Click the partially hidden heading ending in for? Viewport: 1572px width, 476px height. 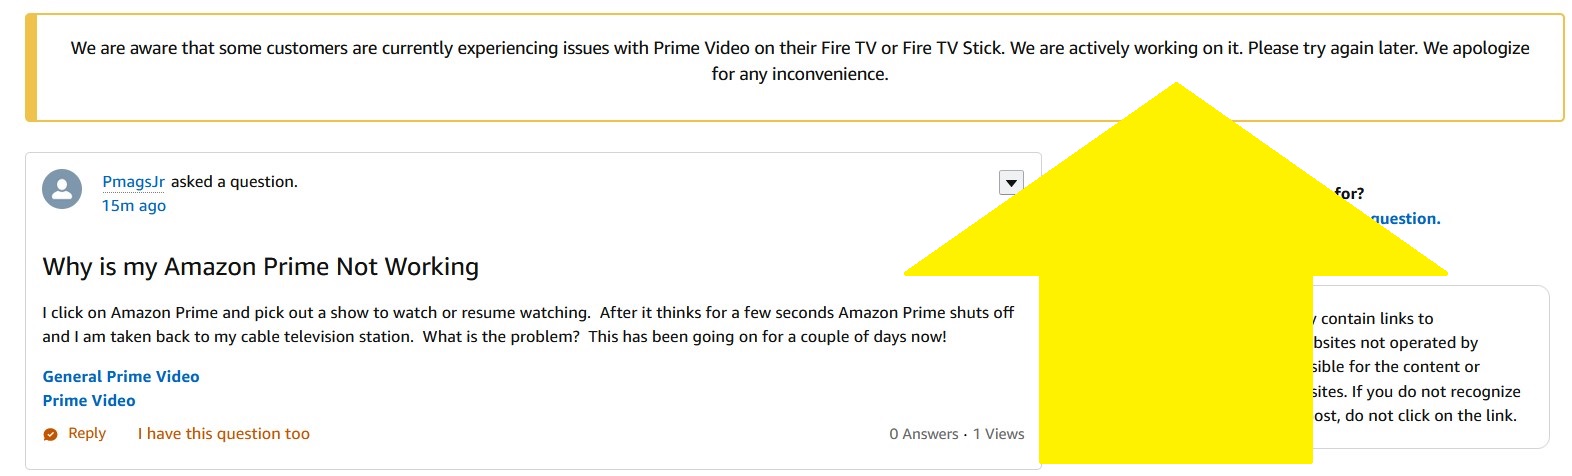tap(1349, 193)
